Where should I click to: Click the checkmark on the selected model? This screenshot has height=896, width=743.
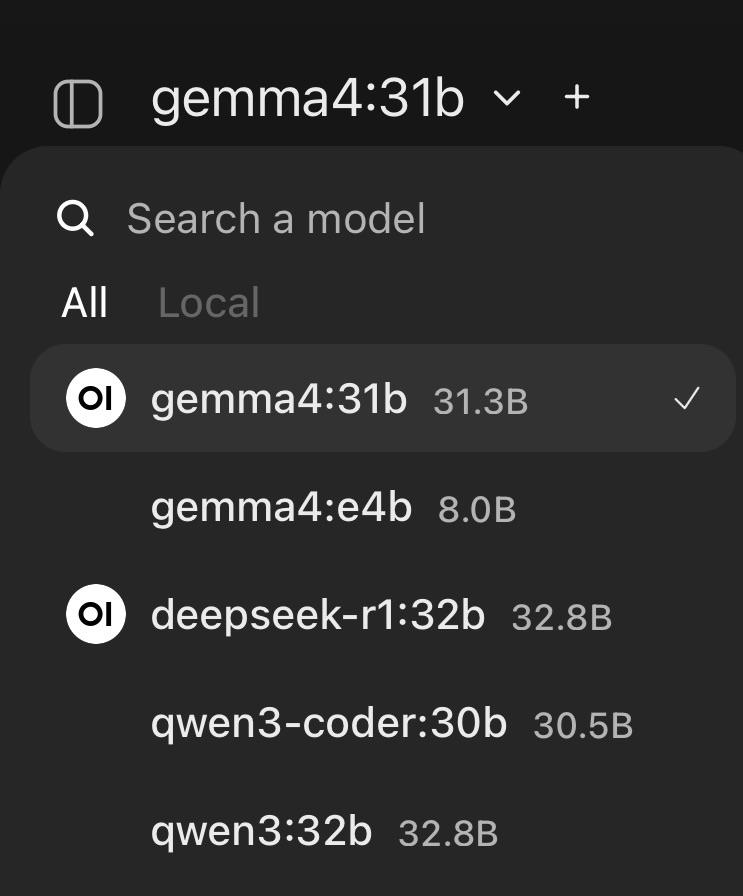click(686, 400)
